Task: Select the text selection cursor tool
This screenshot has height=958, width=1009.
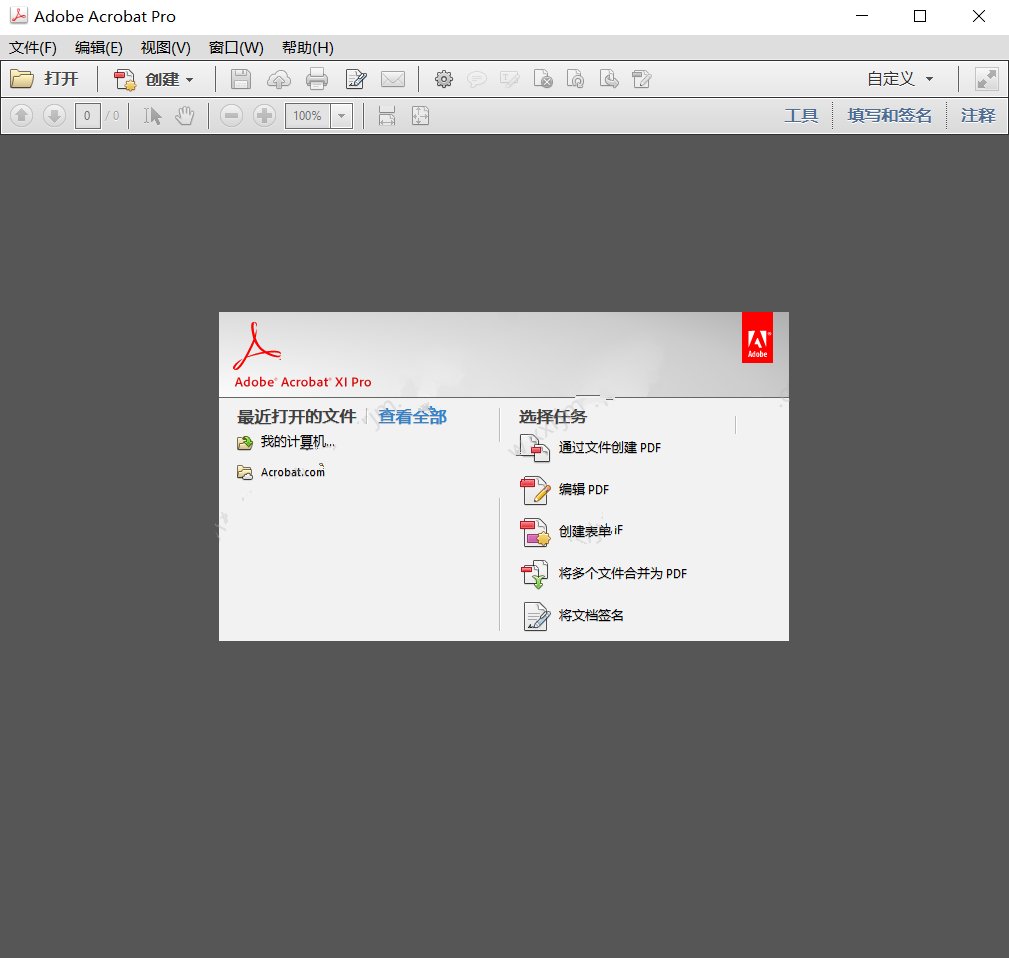Action: (153, 116)
